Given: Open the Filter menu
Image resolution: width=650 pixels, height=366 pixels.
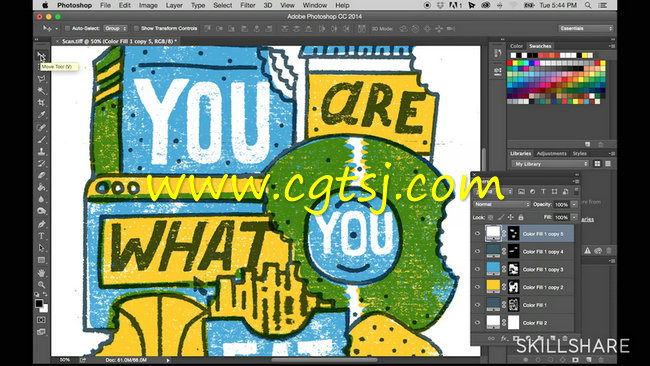Looking at the screenshot, I should click(247, 5).
